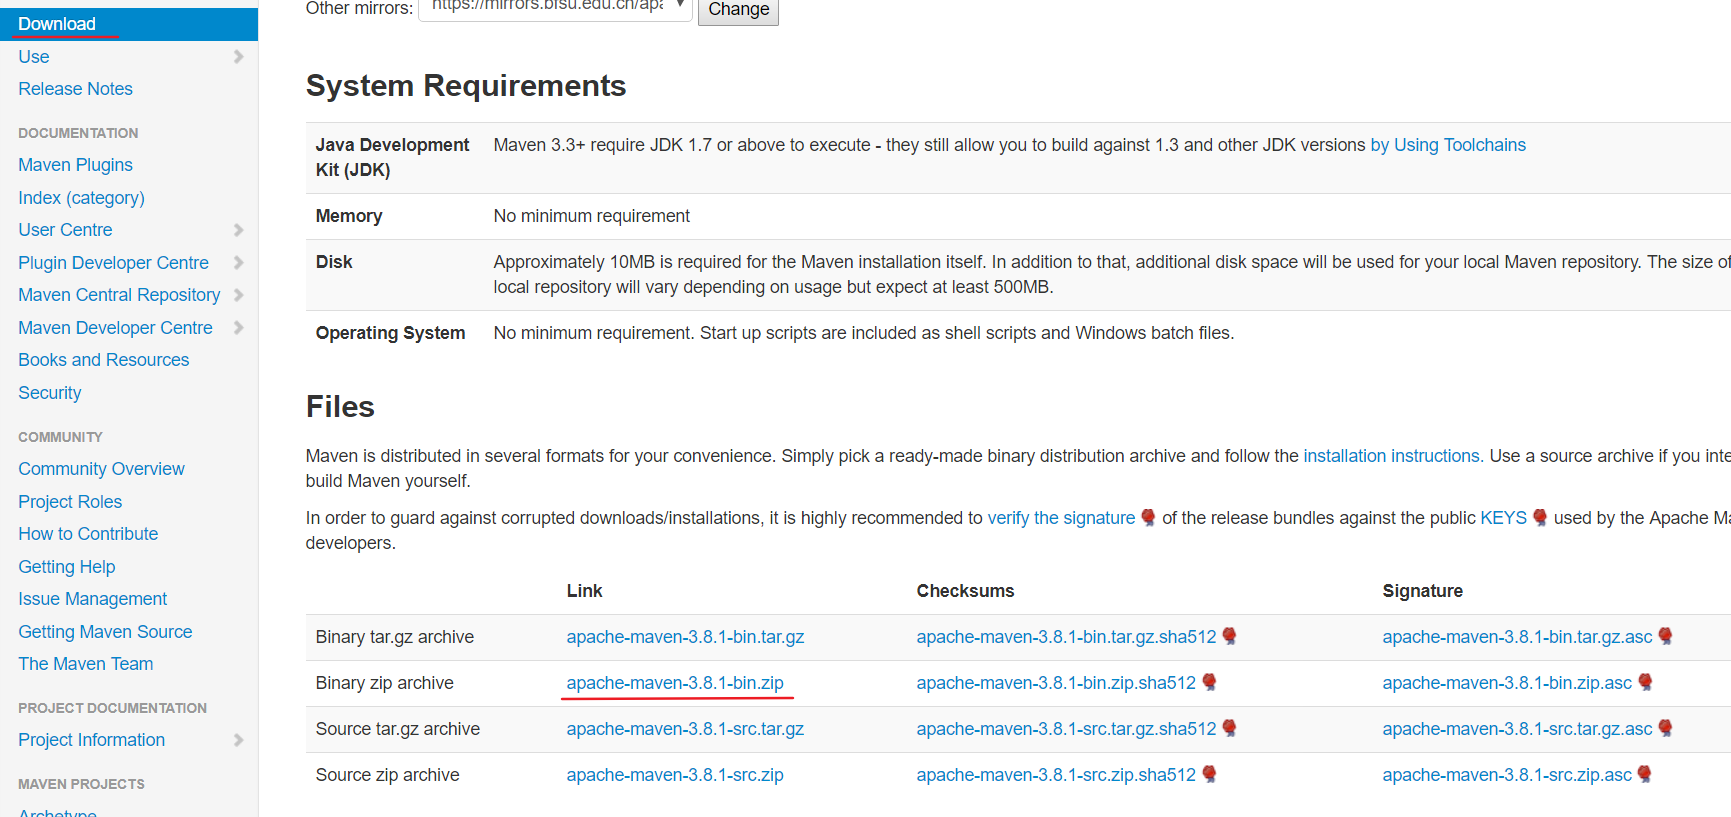Image resolution: width=1731 pixels, height=817 pixels.
Task: Expand the User Centre submenu arrow
Action: [238, 230]
